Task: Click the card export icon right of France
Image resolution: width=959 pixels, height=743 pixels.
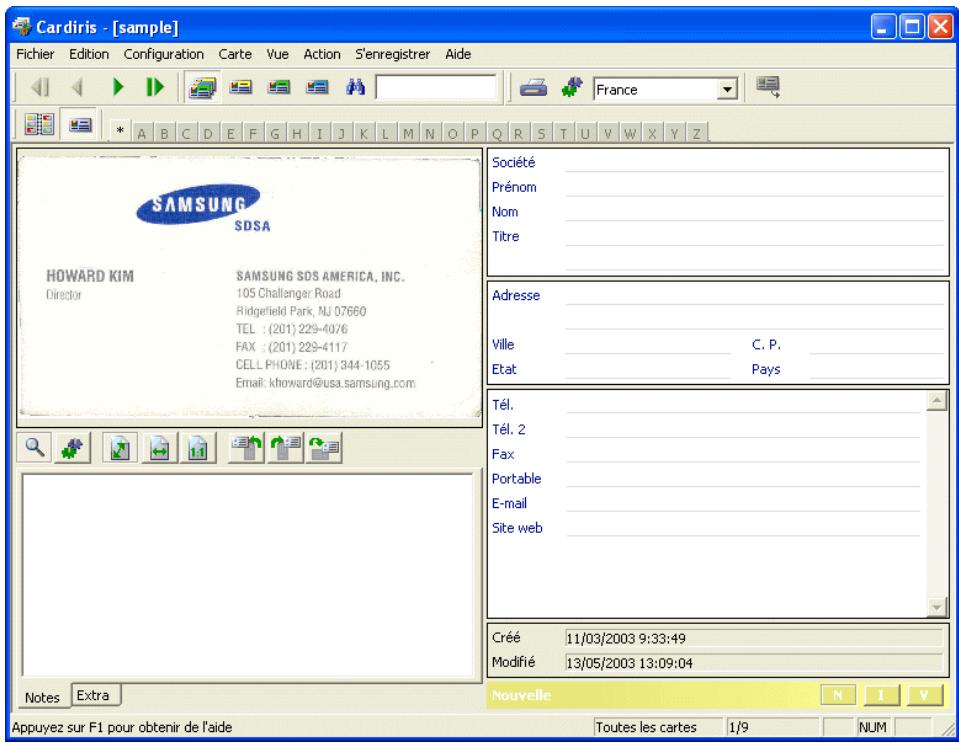Action: click(768, 87)
